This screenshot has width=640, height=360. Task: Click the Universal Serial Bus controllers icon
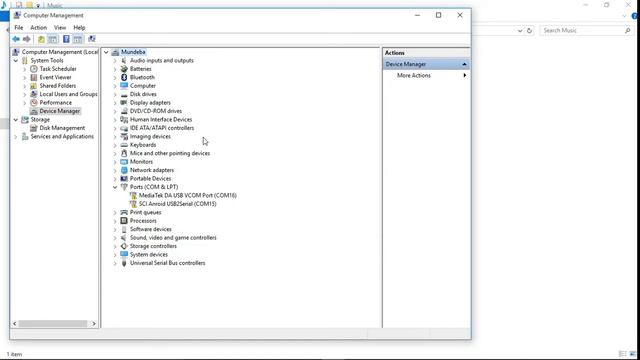[x=124, y=263]
